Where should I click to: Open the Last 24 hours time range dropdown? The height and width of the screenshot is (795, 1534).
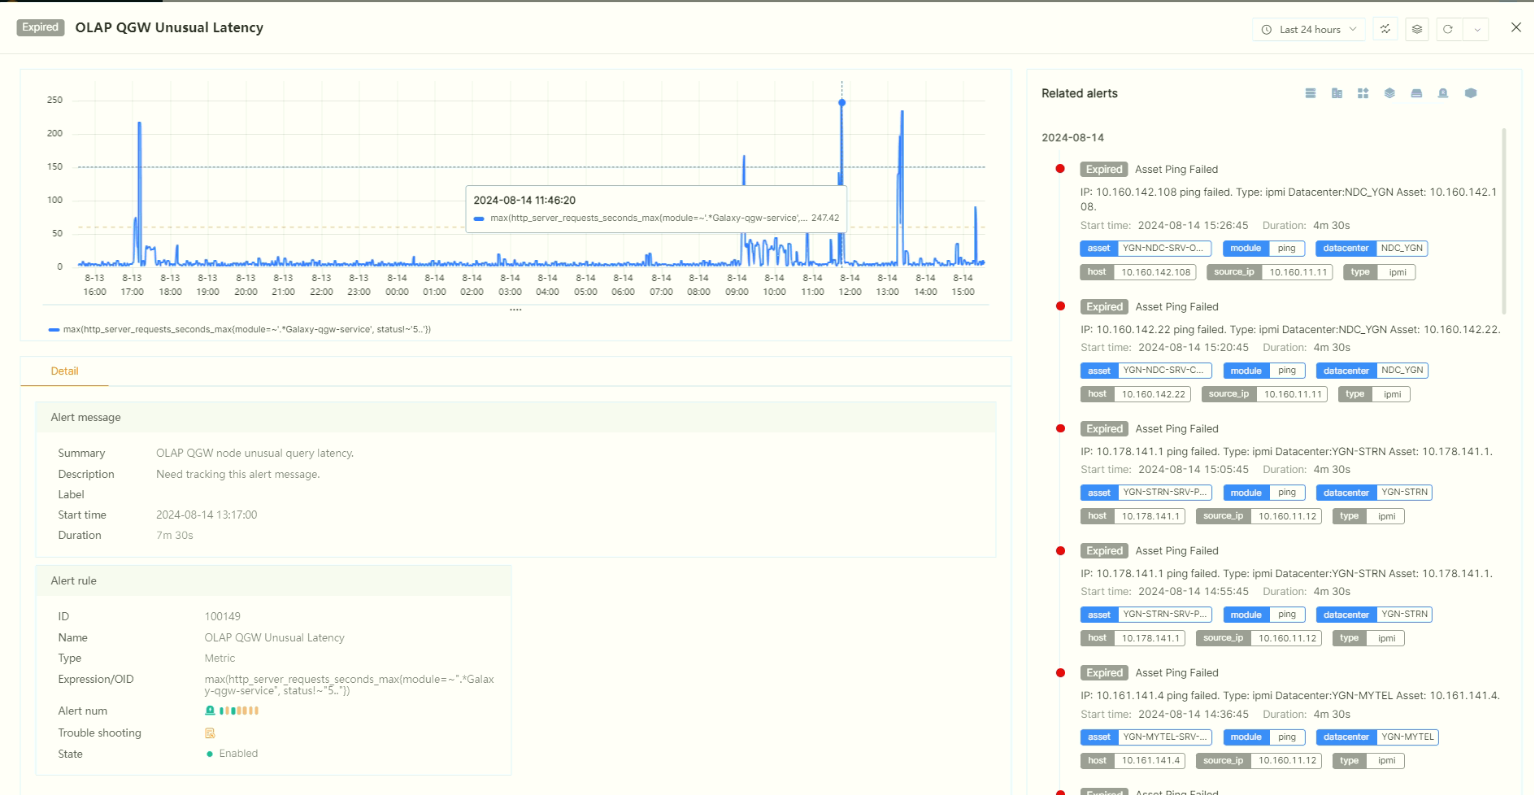pos(1308,29)
